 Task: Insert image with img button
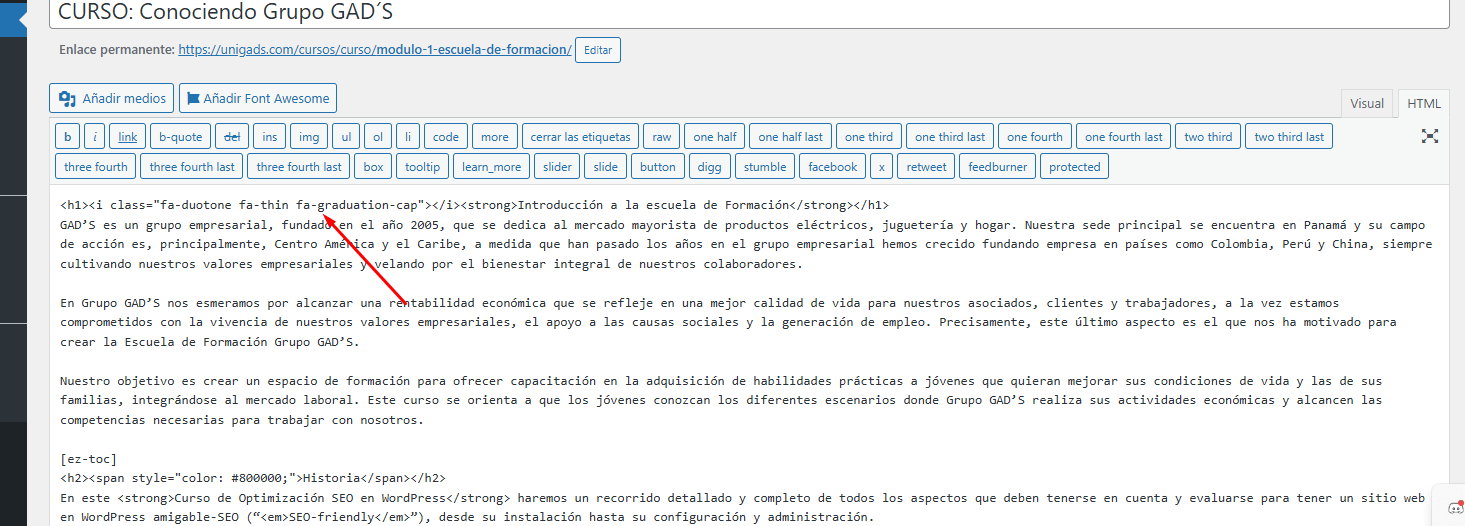pos(310,137)
